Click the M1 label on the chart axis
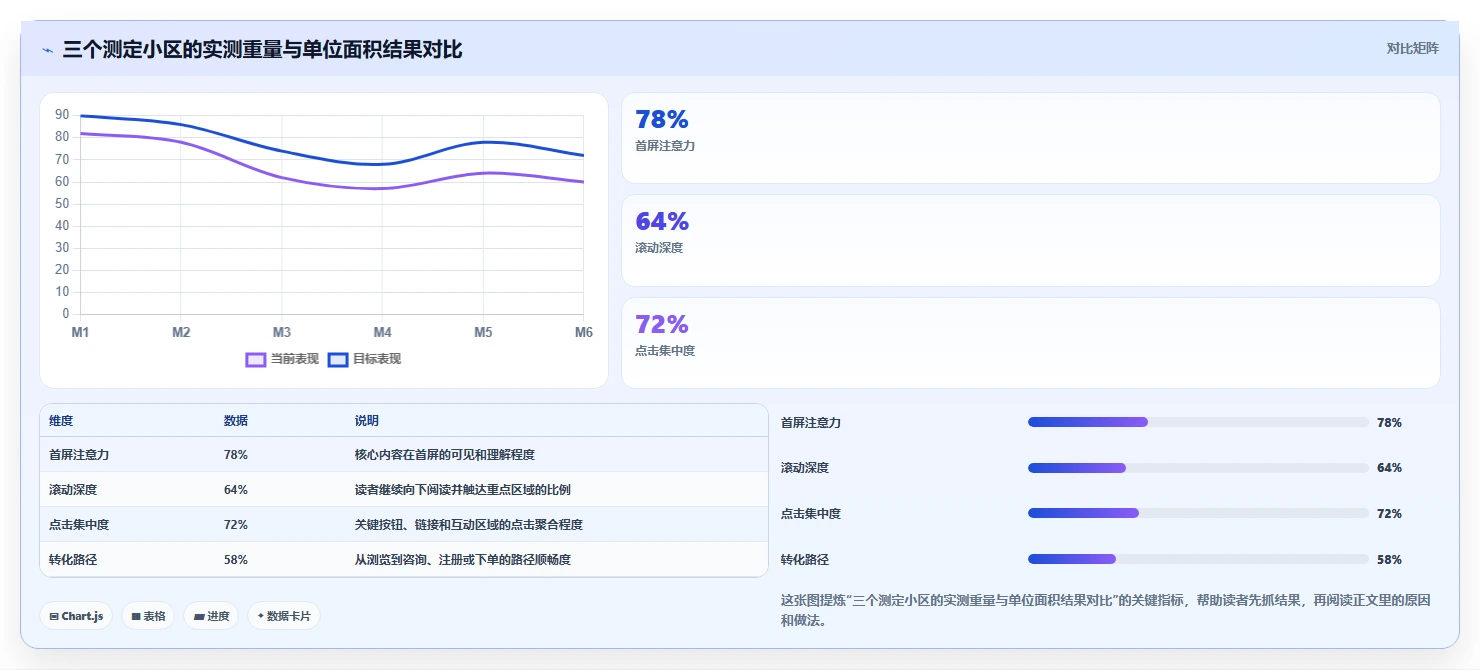 (x=80, y=332)
